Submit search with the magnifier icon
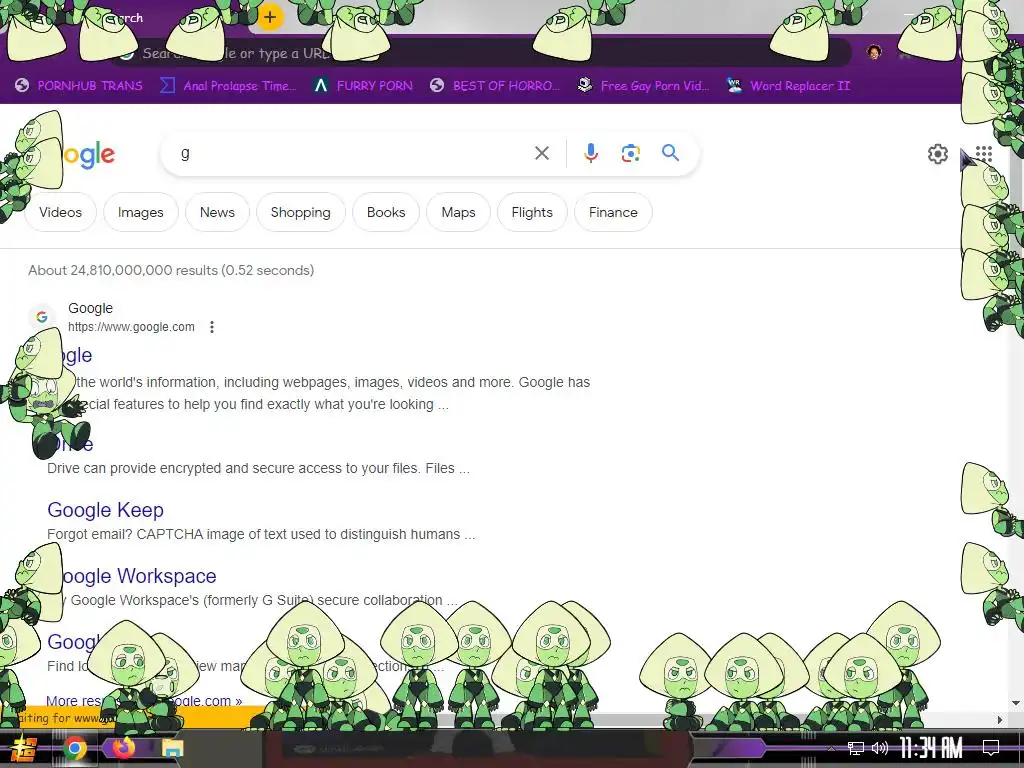 coord(670,153)
